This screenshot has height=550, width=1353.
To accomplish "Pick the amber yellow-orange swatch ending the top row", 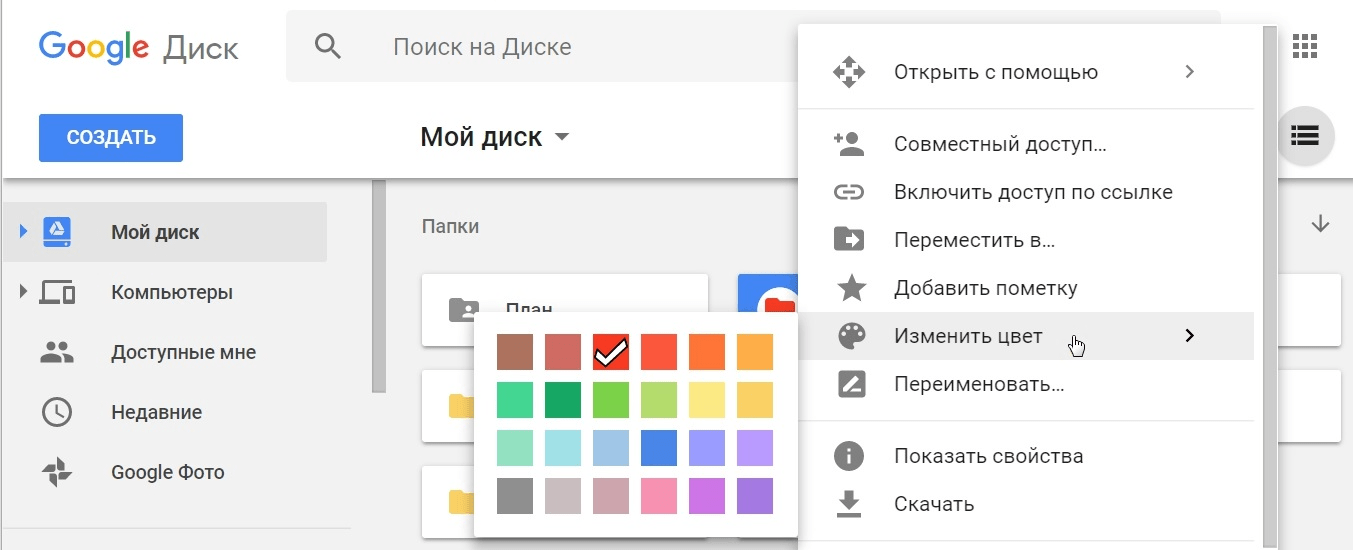I will click(755, 352).
